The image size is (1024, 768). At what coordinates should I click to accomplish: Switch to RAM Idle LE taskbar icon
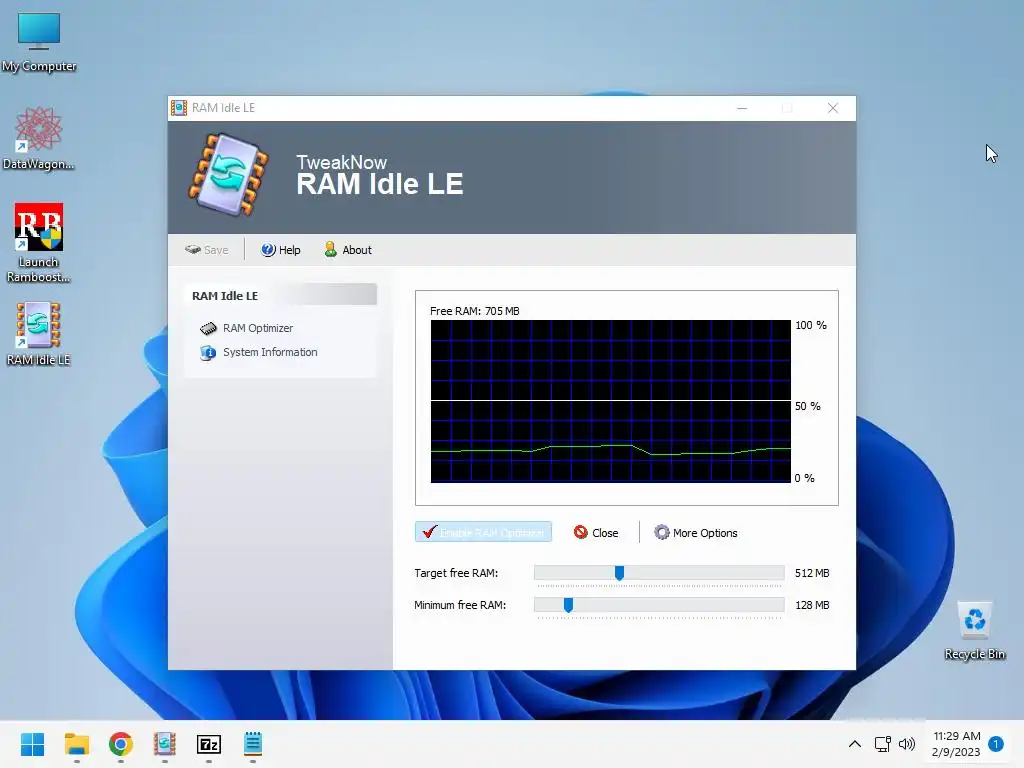pos(165,744)
